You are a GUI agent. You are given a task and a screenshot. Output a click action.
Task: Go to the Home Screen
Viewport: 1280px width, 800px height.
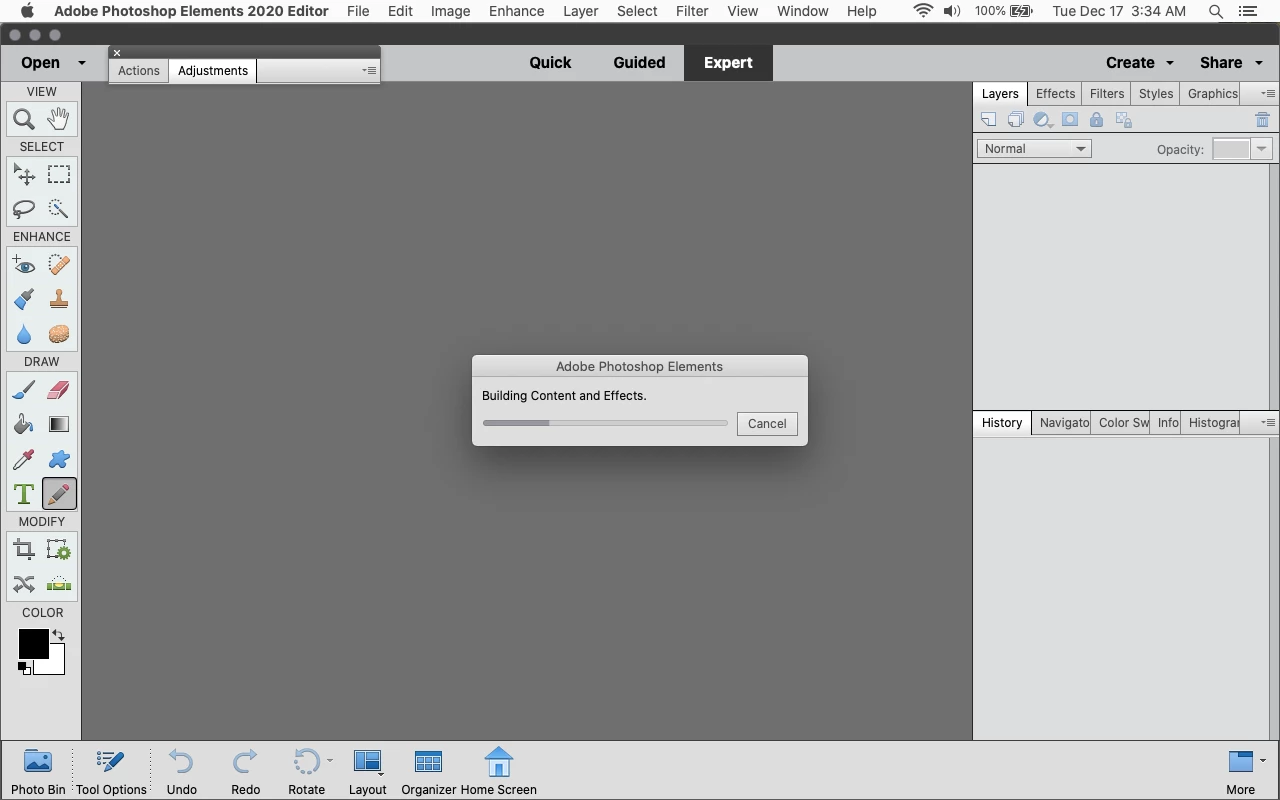(498, 772)
